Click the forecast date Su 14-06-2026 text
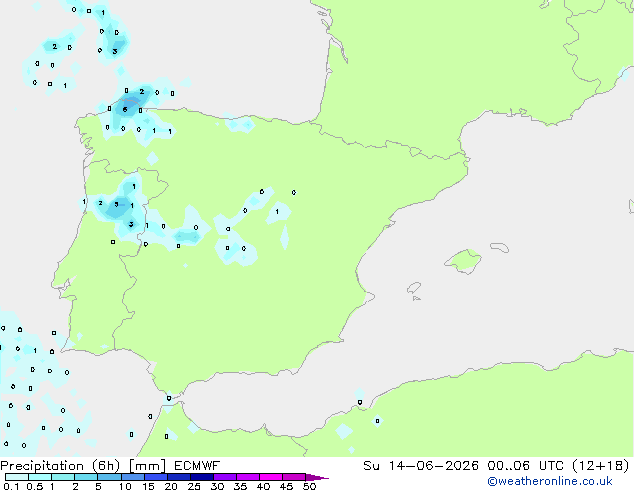Screen dimensions: 634x490 coord(421,466)
